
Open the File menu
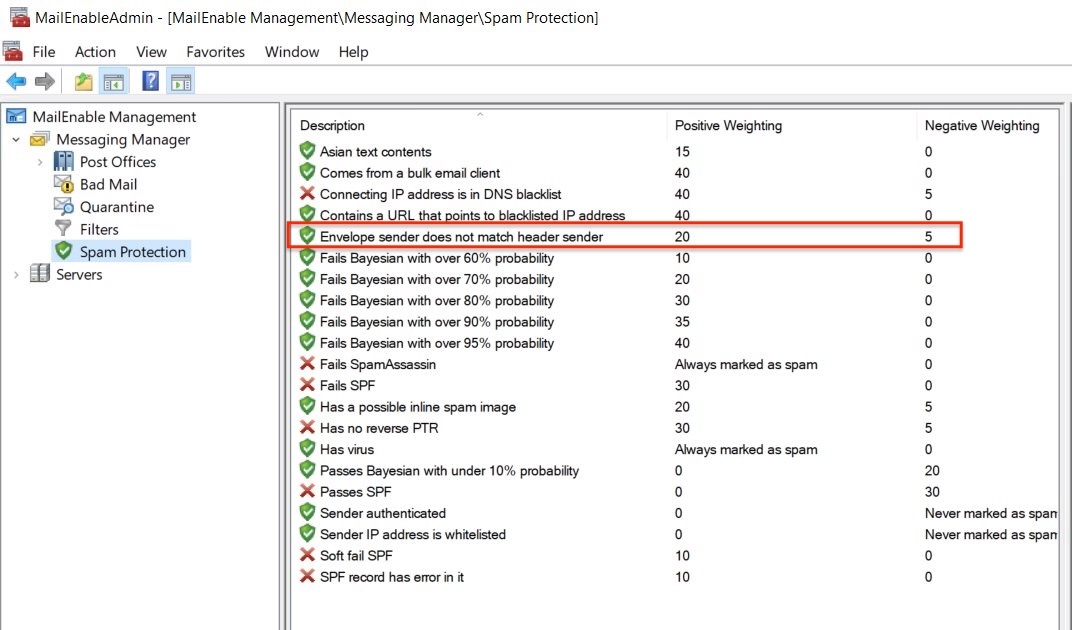point(44,52)
